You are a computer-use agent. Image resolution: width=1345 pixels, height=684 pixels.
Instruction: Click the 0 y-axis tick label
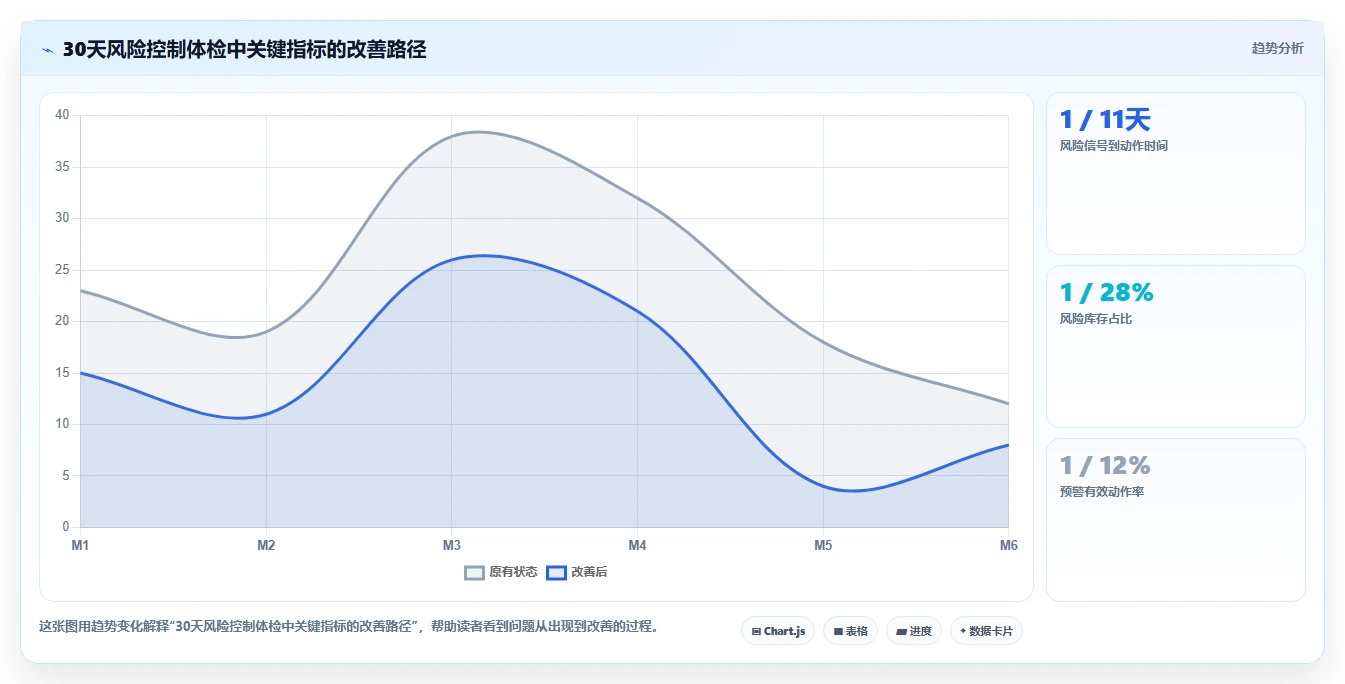pos(66,527)
